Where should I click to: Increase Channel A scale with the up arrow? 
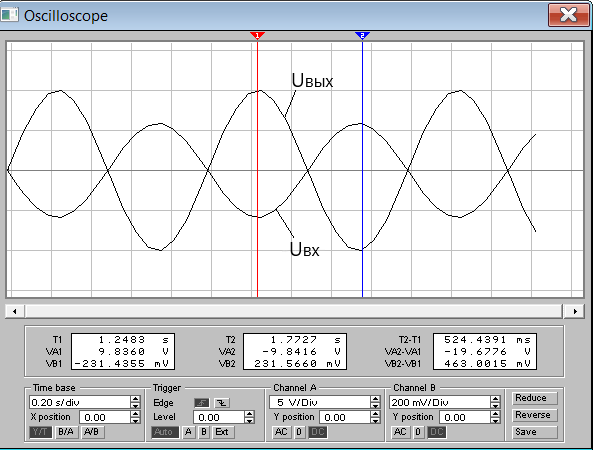pyautogui.click(x=375, y=399)
